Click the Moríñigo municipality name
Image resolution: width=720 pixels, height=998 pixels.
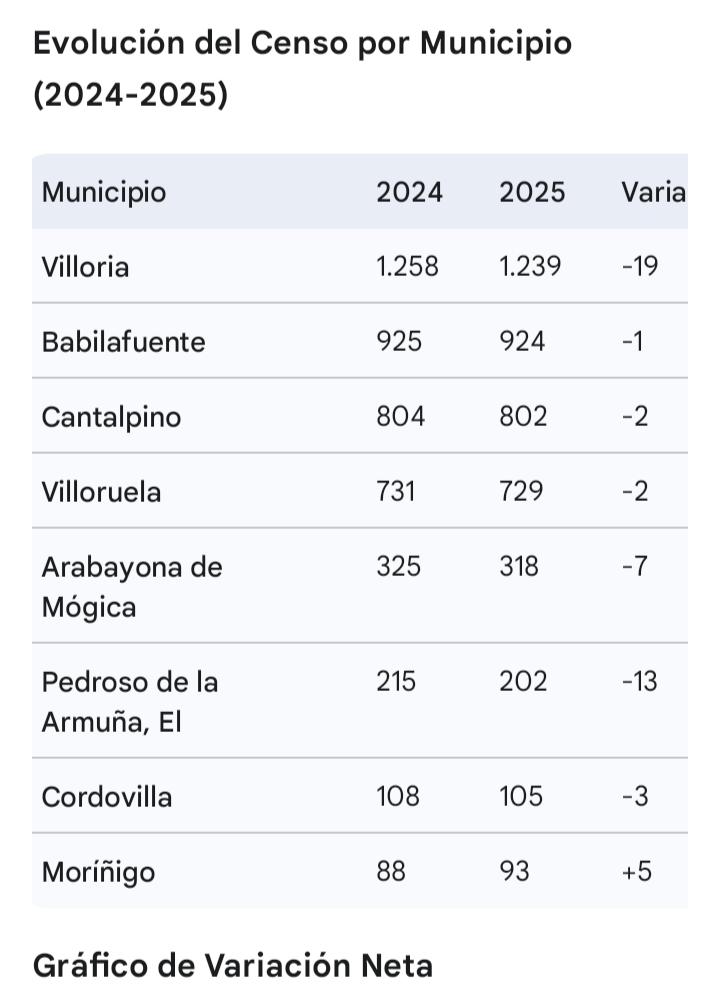point(98,872)
